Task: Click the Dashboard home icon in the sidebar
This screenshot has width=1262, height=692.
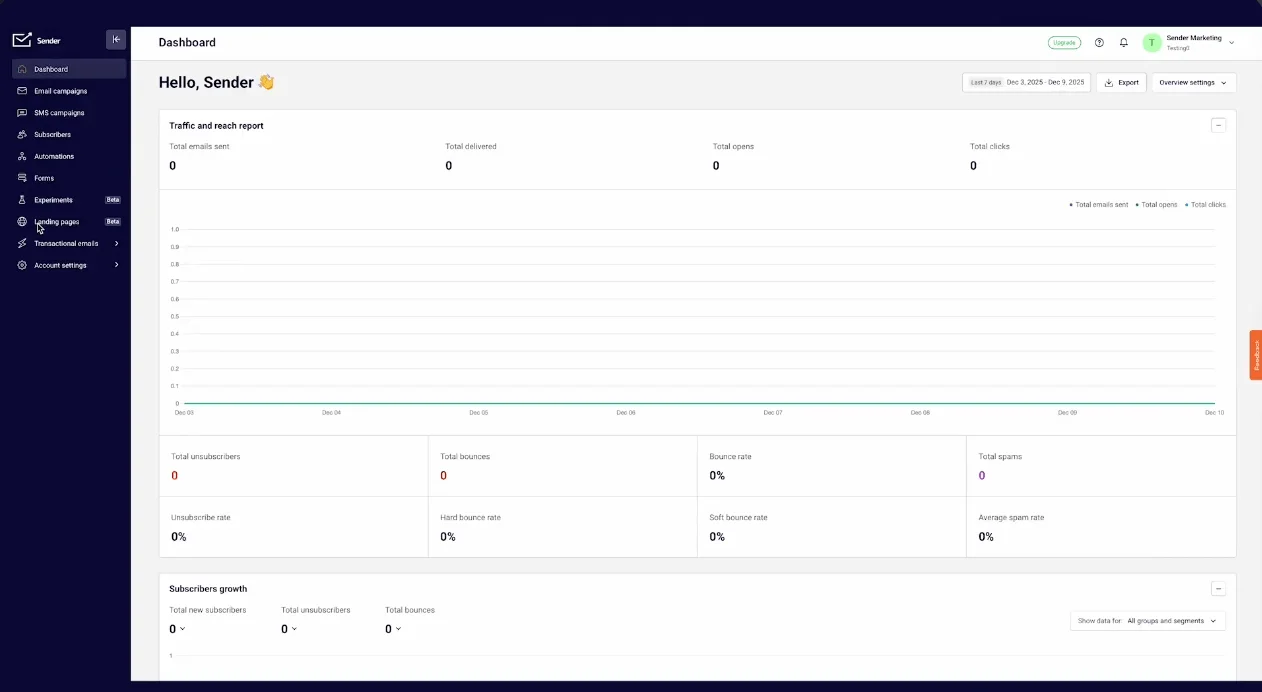Action: click(x=22, y=69)
